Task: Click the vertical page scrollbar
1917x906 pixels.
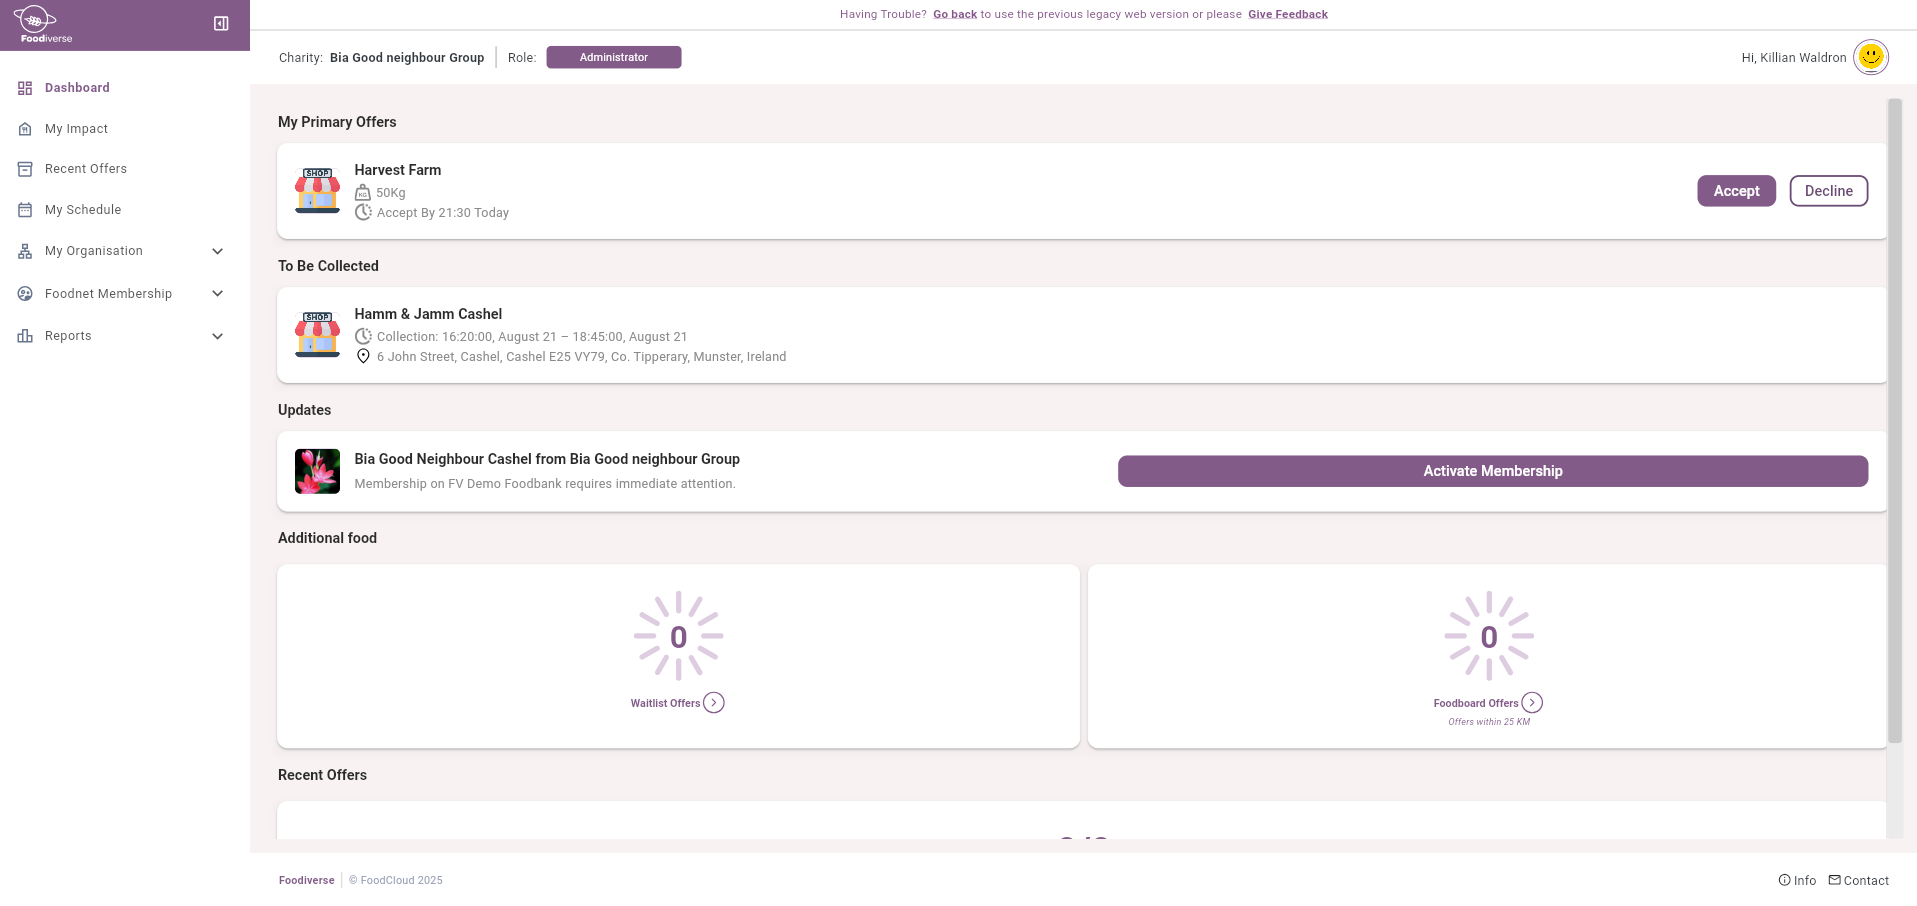Action: coord(1894,420)
